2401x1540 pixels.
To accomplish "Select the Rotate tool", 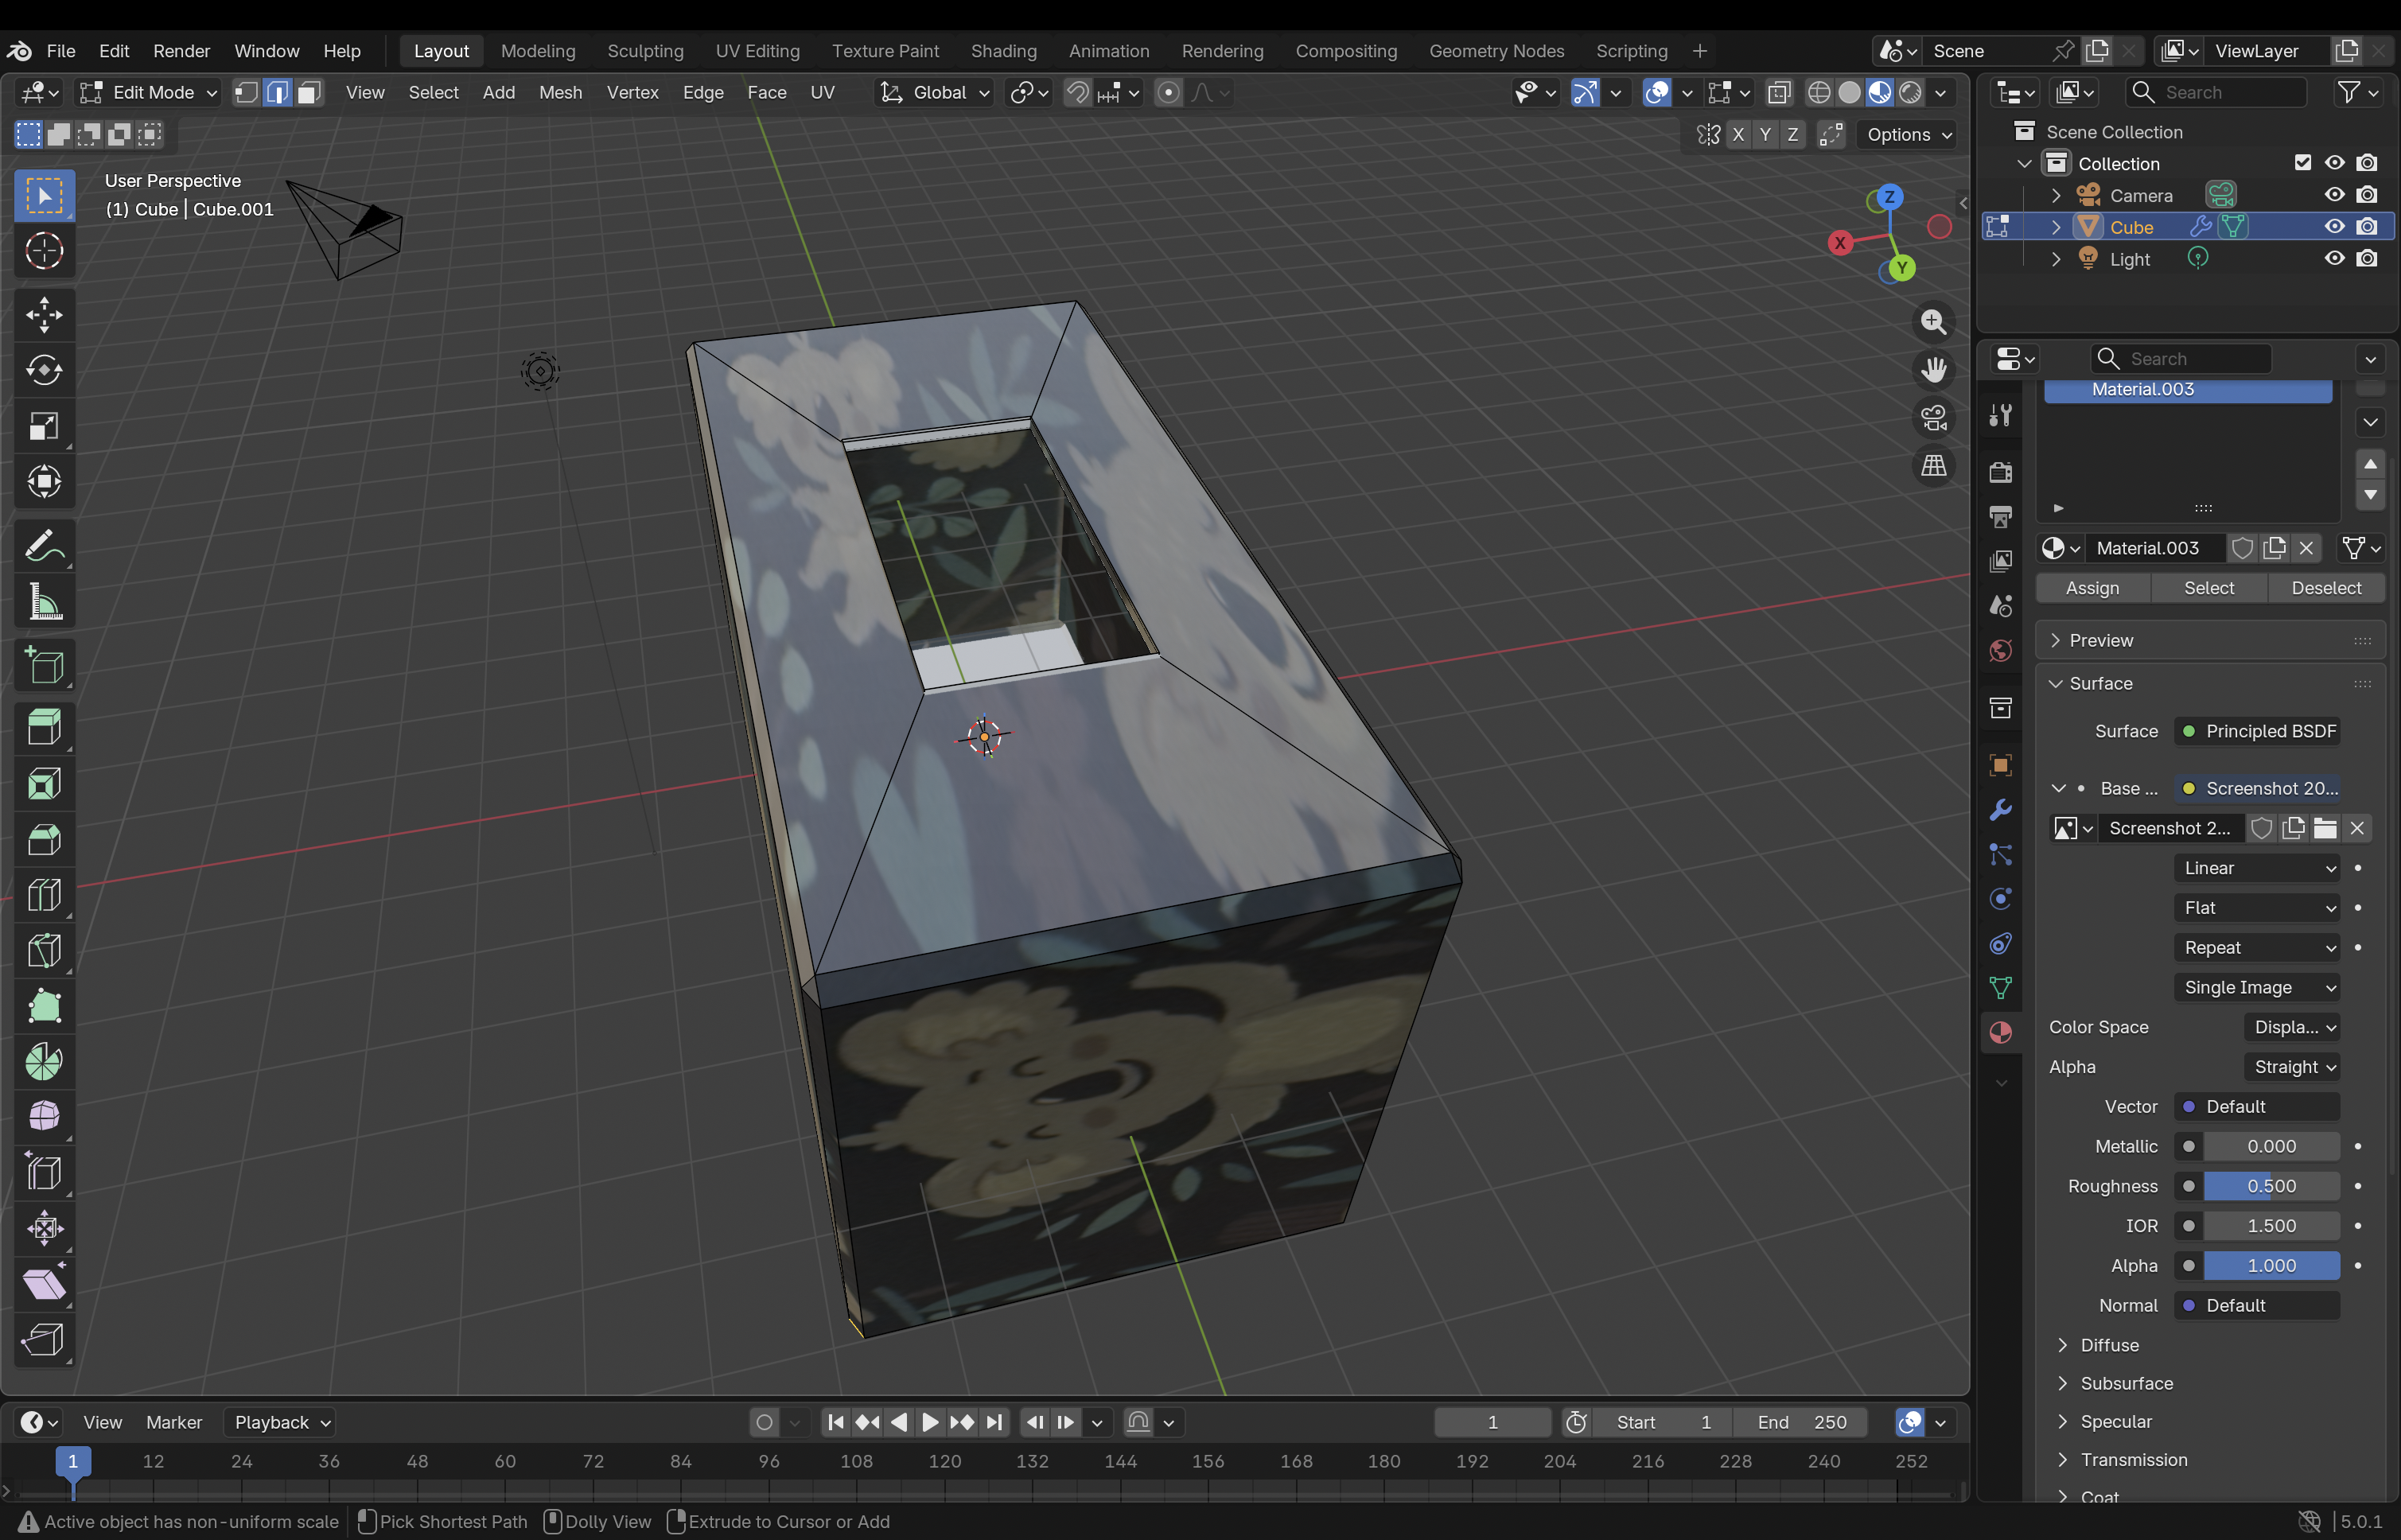I will (44, 371).
